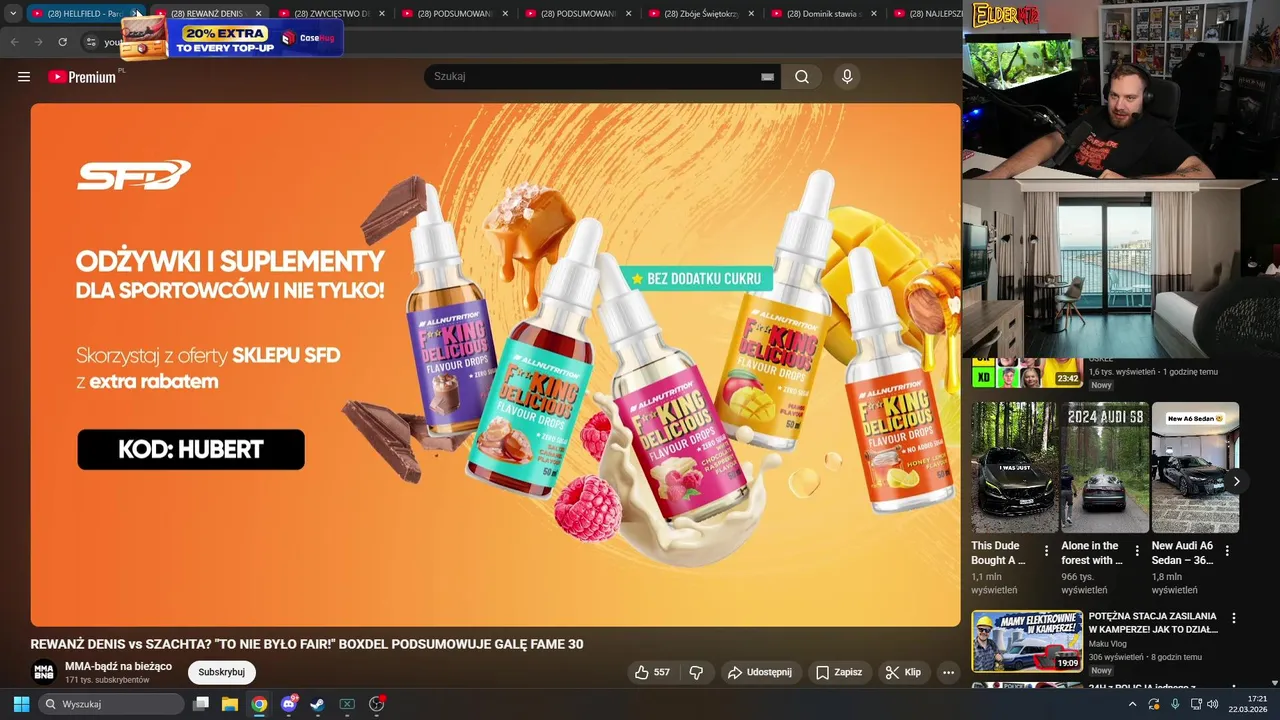Viewport: 1280px width, 720px height.
Task: Open Task View on the taskbar
Action: [x=201, y=704]
